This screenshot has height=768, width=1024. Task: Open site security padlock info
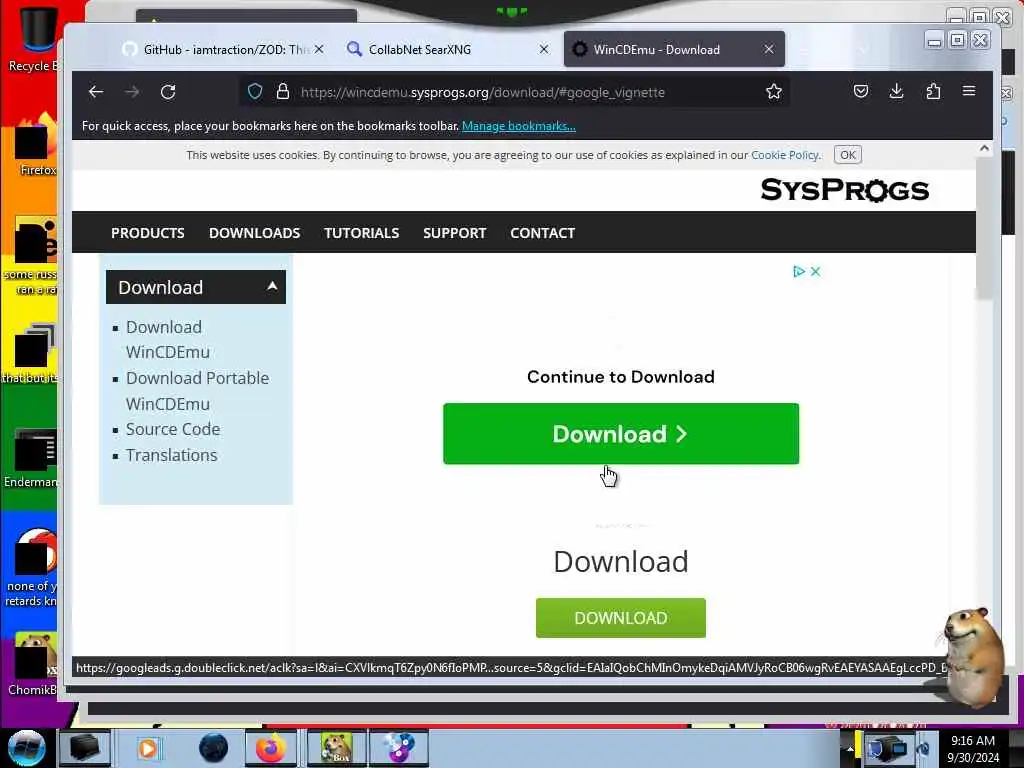(x=282, y=91)
